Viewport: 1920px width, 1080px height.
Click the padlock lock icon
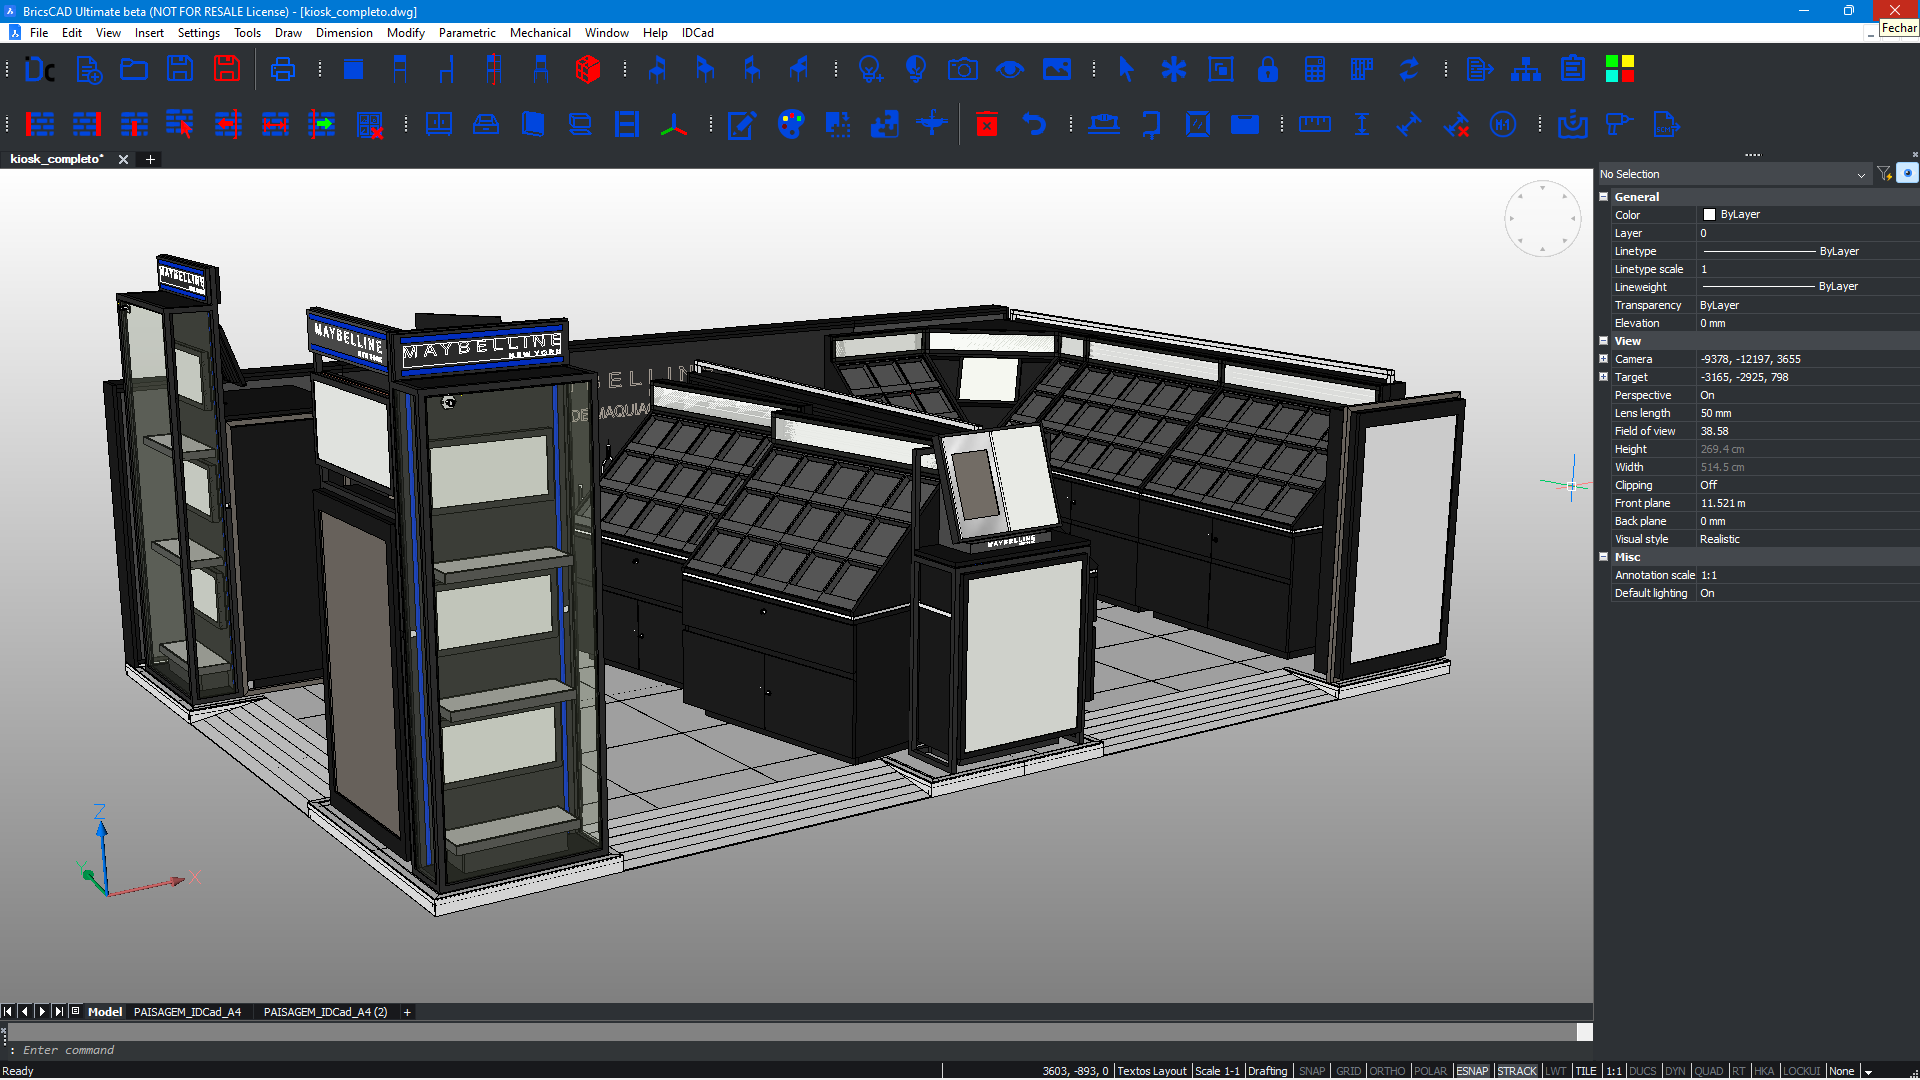pos(1267,69)
